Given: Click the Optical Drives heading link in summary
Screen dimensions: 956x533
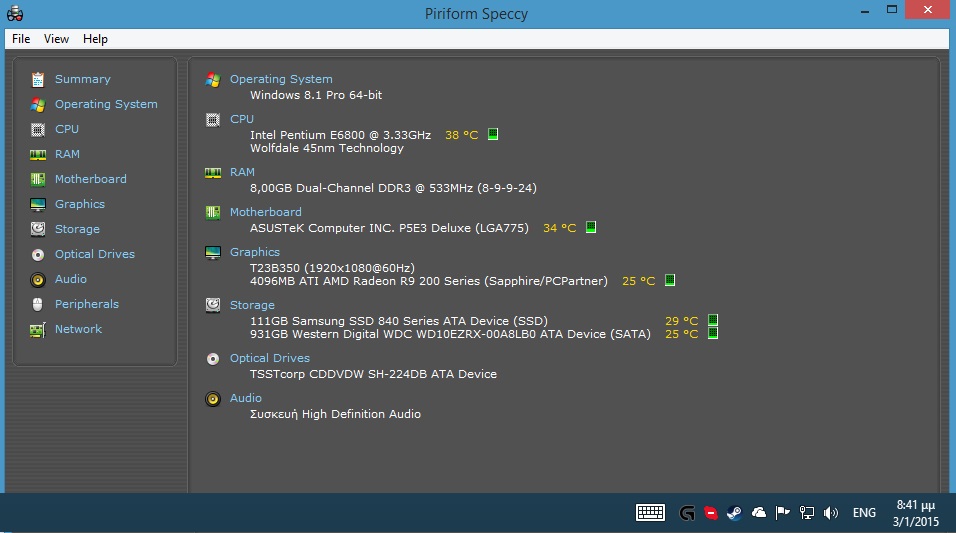Looking at the screenshot, I should [269, 359].
